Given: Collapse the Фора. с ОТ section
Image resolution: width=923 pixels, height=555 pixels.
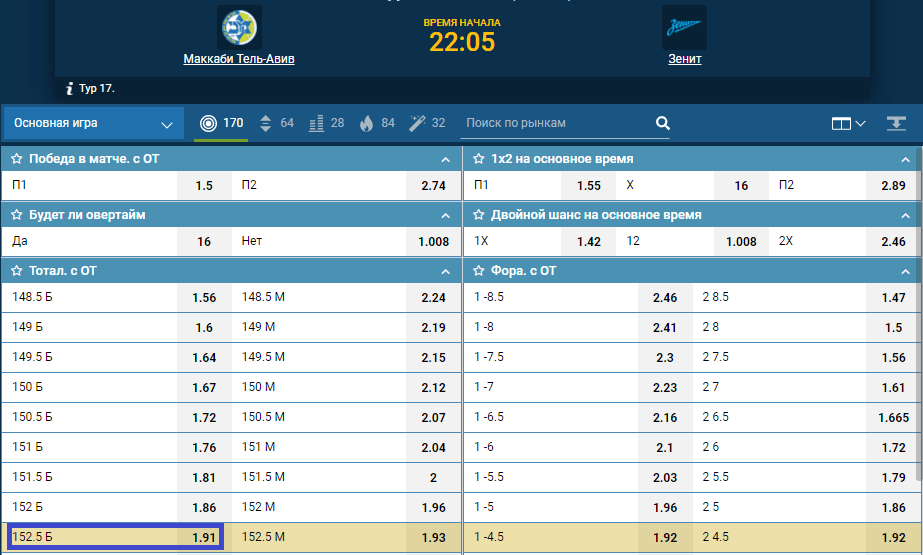Looking at the screenshot, I should pyautogui.click(x=905, y=271).
